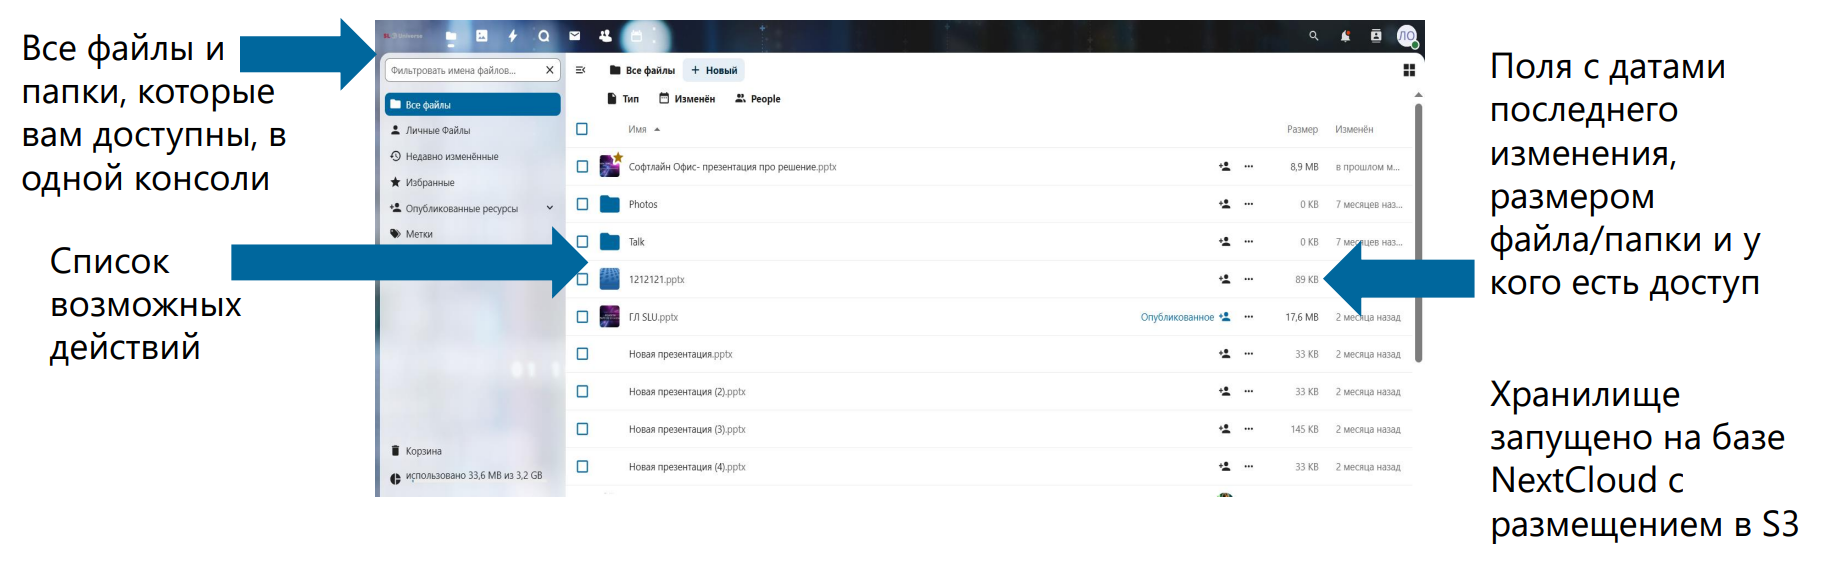
Task: Click the ГЛ SLU.pptx thumbnail
Action: (610, 317)
